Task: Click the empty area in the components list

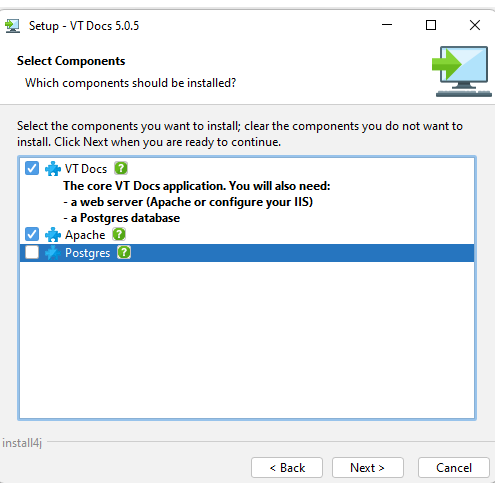Action: (x=247, y=340)
